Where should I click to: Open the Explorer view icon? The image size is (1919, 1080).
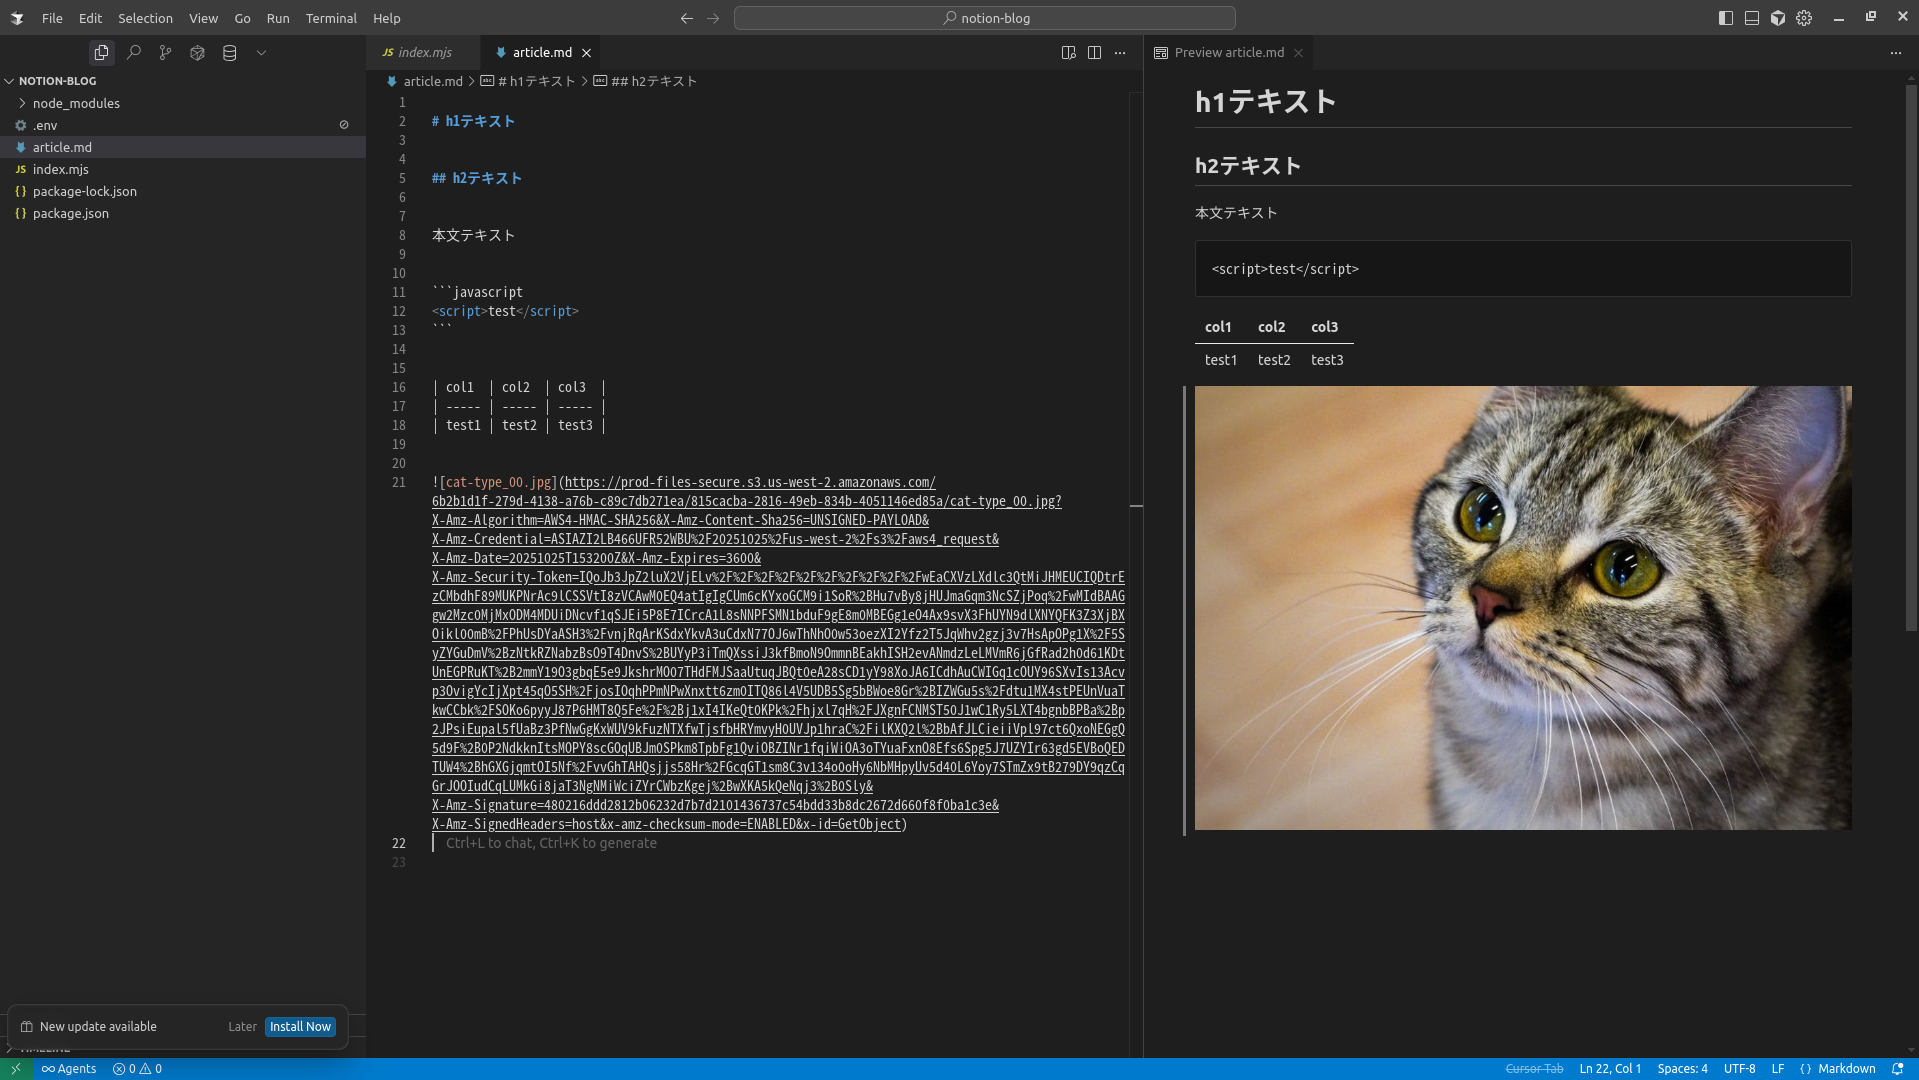point(101,53)
